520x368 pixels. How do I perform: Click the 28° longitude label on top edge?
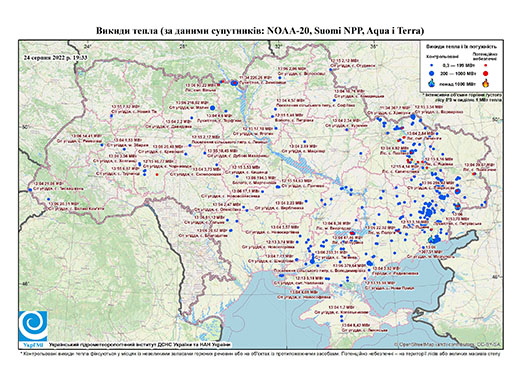tap(182, 46)
